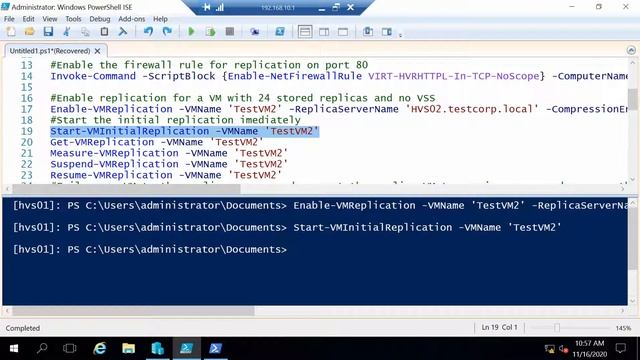Pin the remote desktop connection bar

coord(207,7)
